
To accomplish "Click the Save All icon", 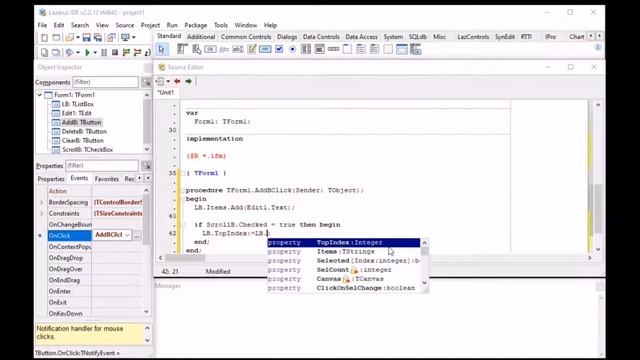I will point(98,38).
